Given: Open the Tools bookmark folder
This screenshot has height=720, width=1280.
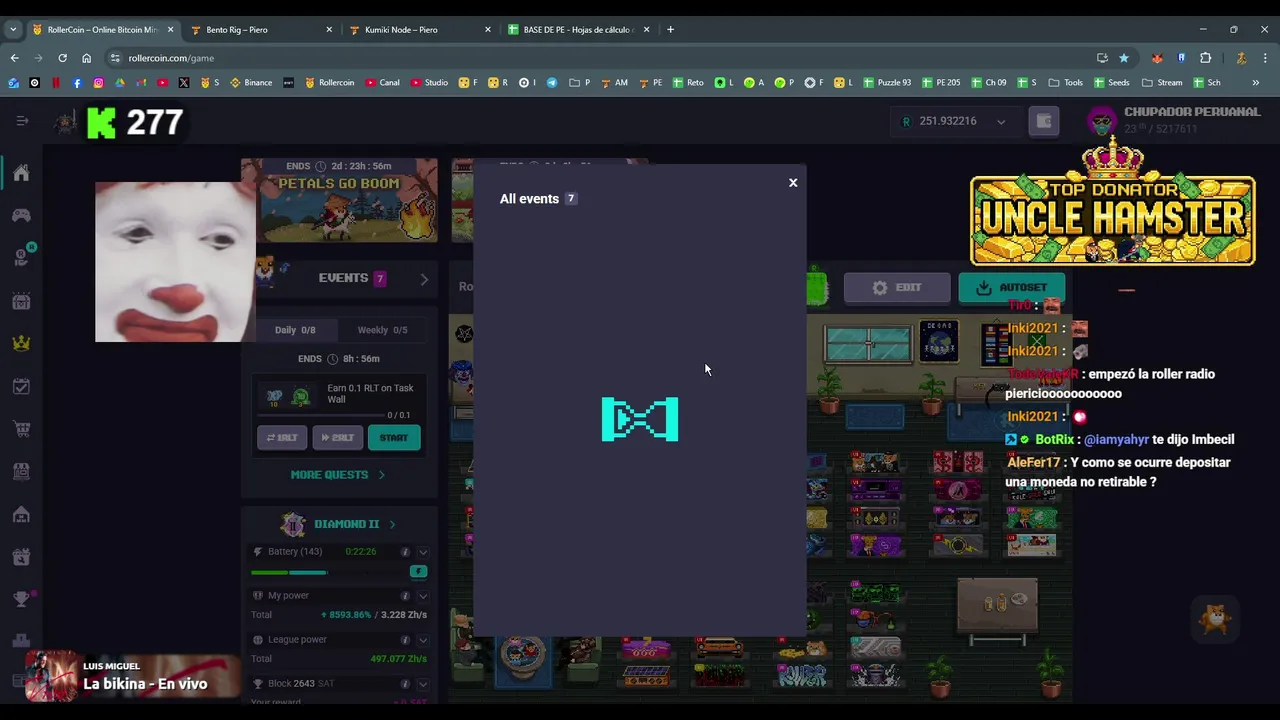Looking at the screenshot, I should 1066,83.
